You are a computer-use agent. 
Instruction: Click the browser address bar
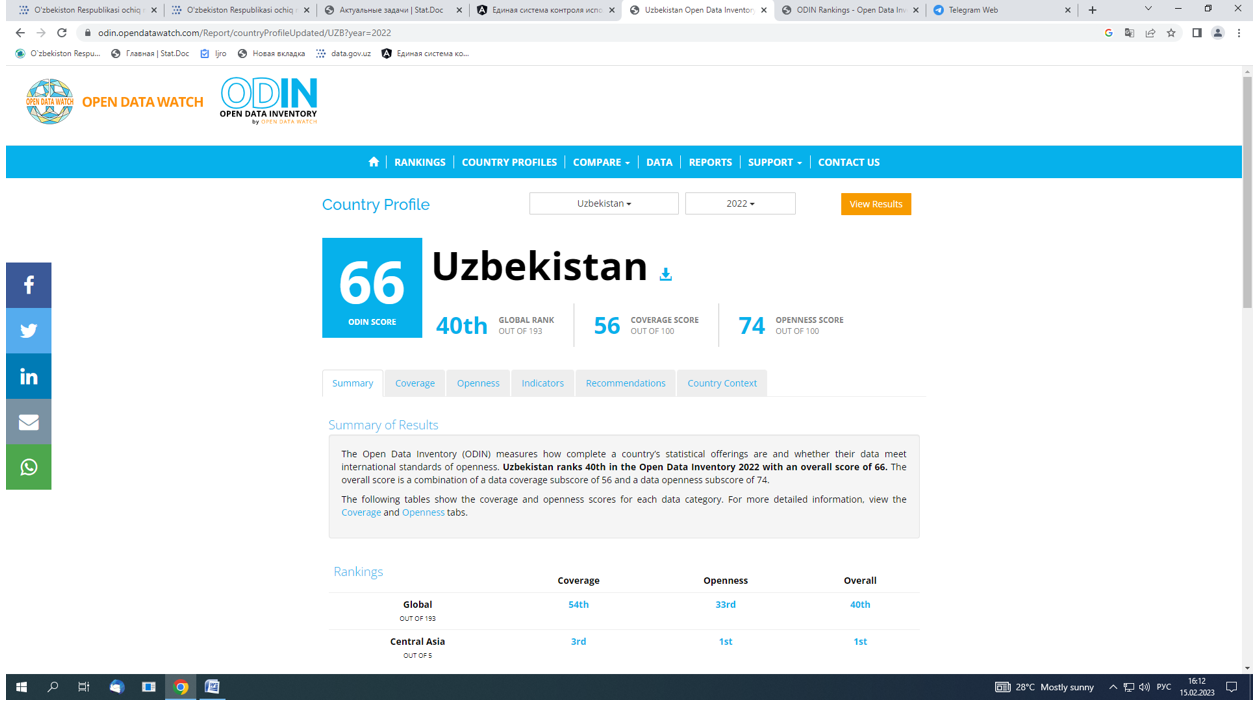[600, 33]
